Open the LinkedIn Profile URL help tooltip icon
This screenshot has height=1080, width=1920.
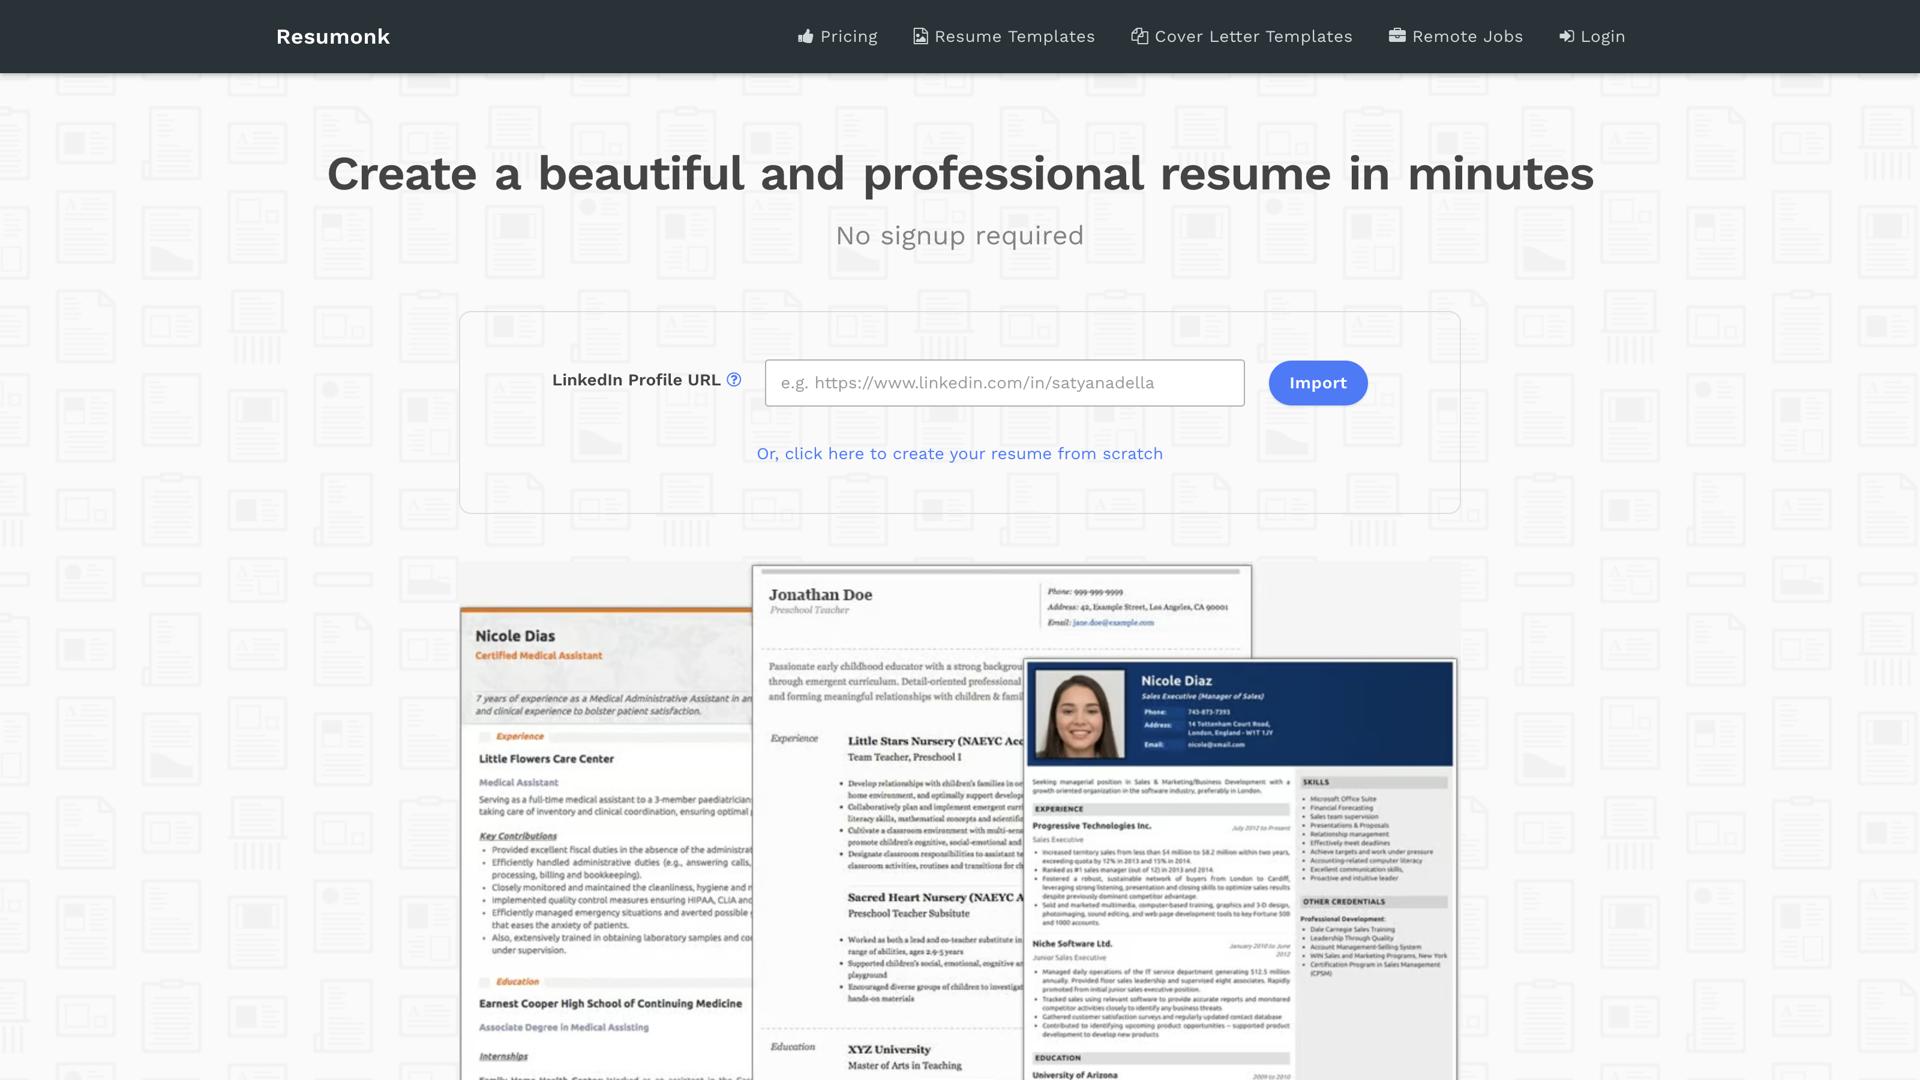733,379
